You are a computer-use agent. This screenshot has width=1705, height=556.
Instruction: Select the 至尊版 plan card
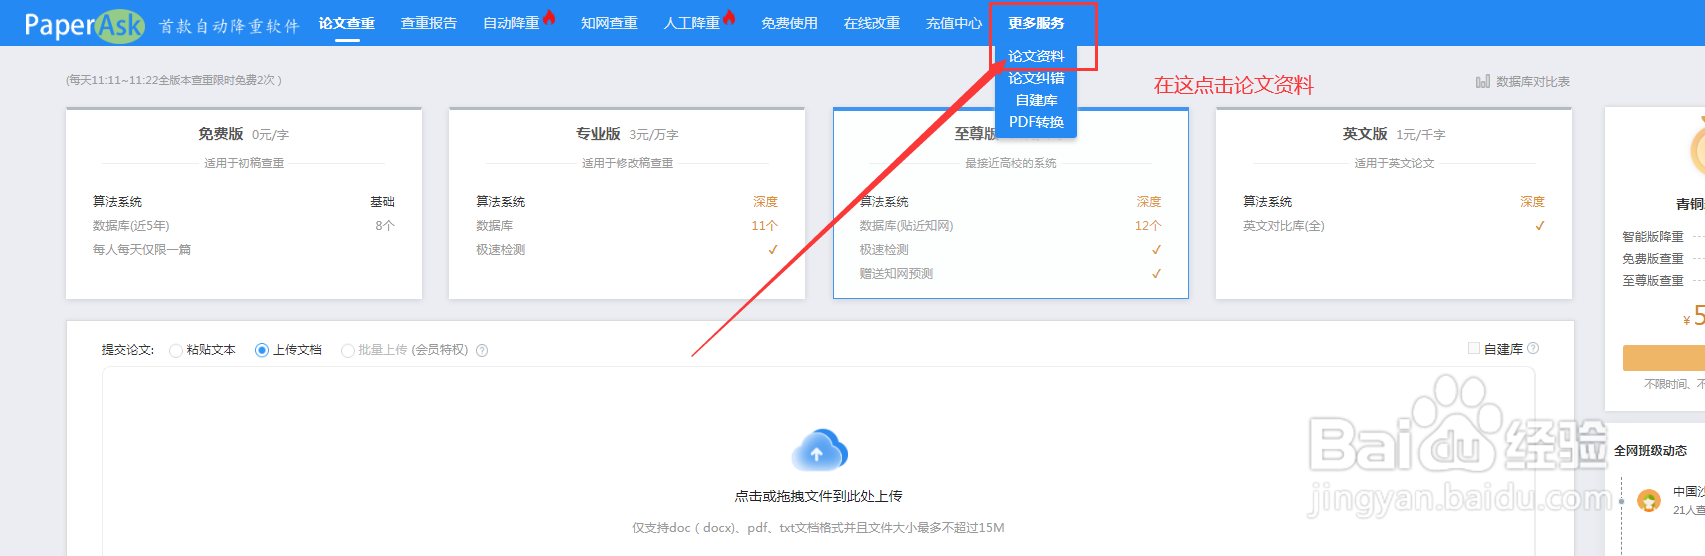[1011, 203]
